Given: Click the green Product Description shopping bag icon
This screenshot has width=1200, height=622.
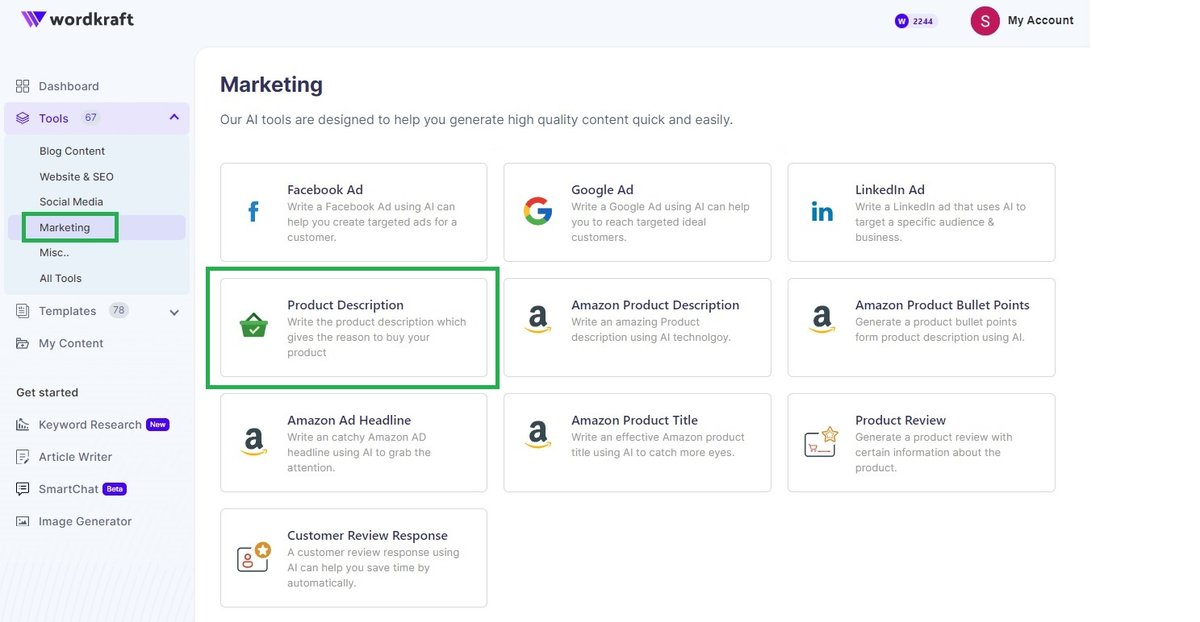Looking at the screenshot, I should [252, 326].
